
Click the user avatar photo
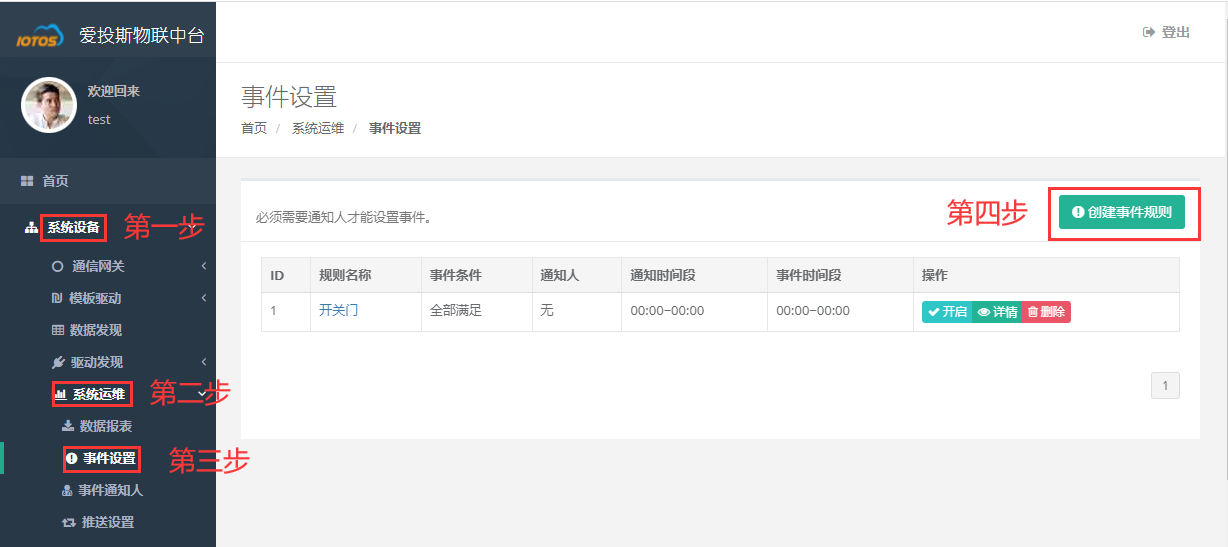click(x=49, y=105)
